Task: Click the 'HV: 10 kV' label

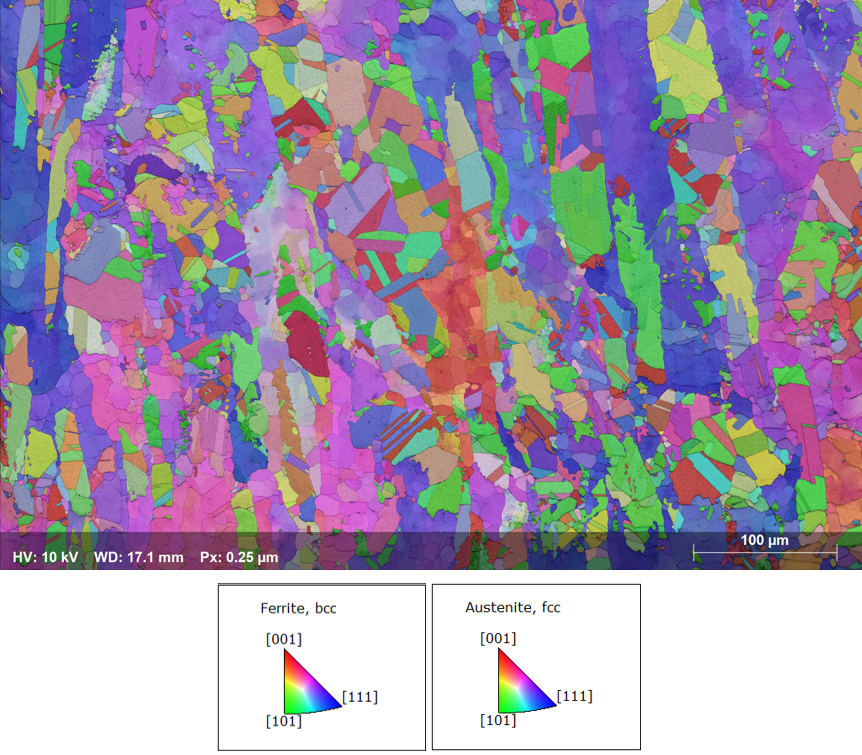Action: [x=45, y=557]
